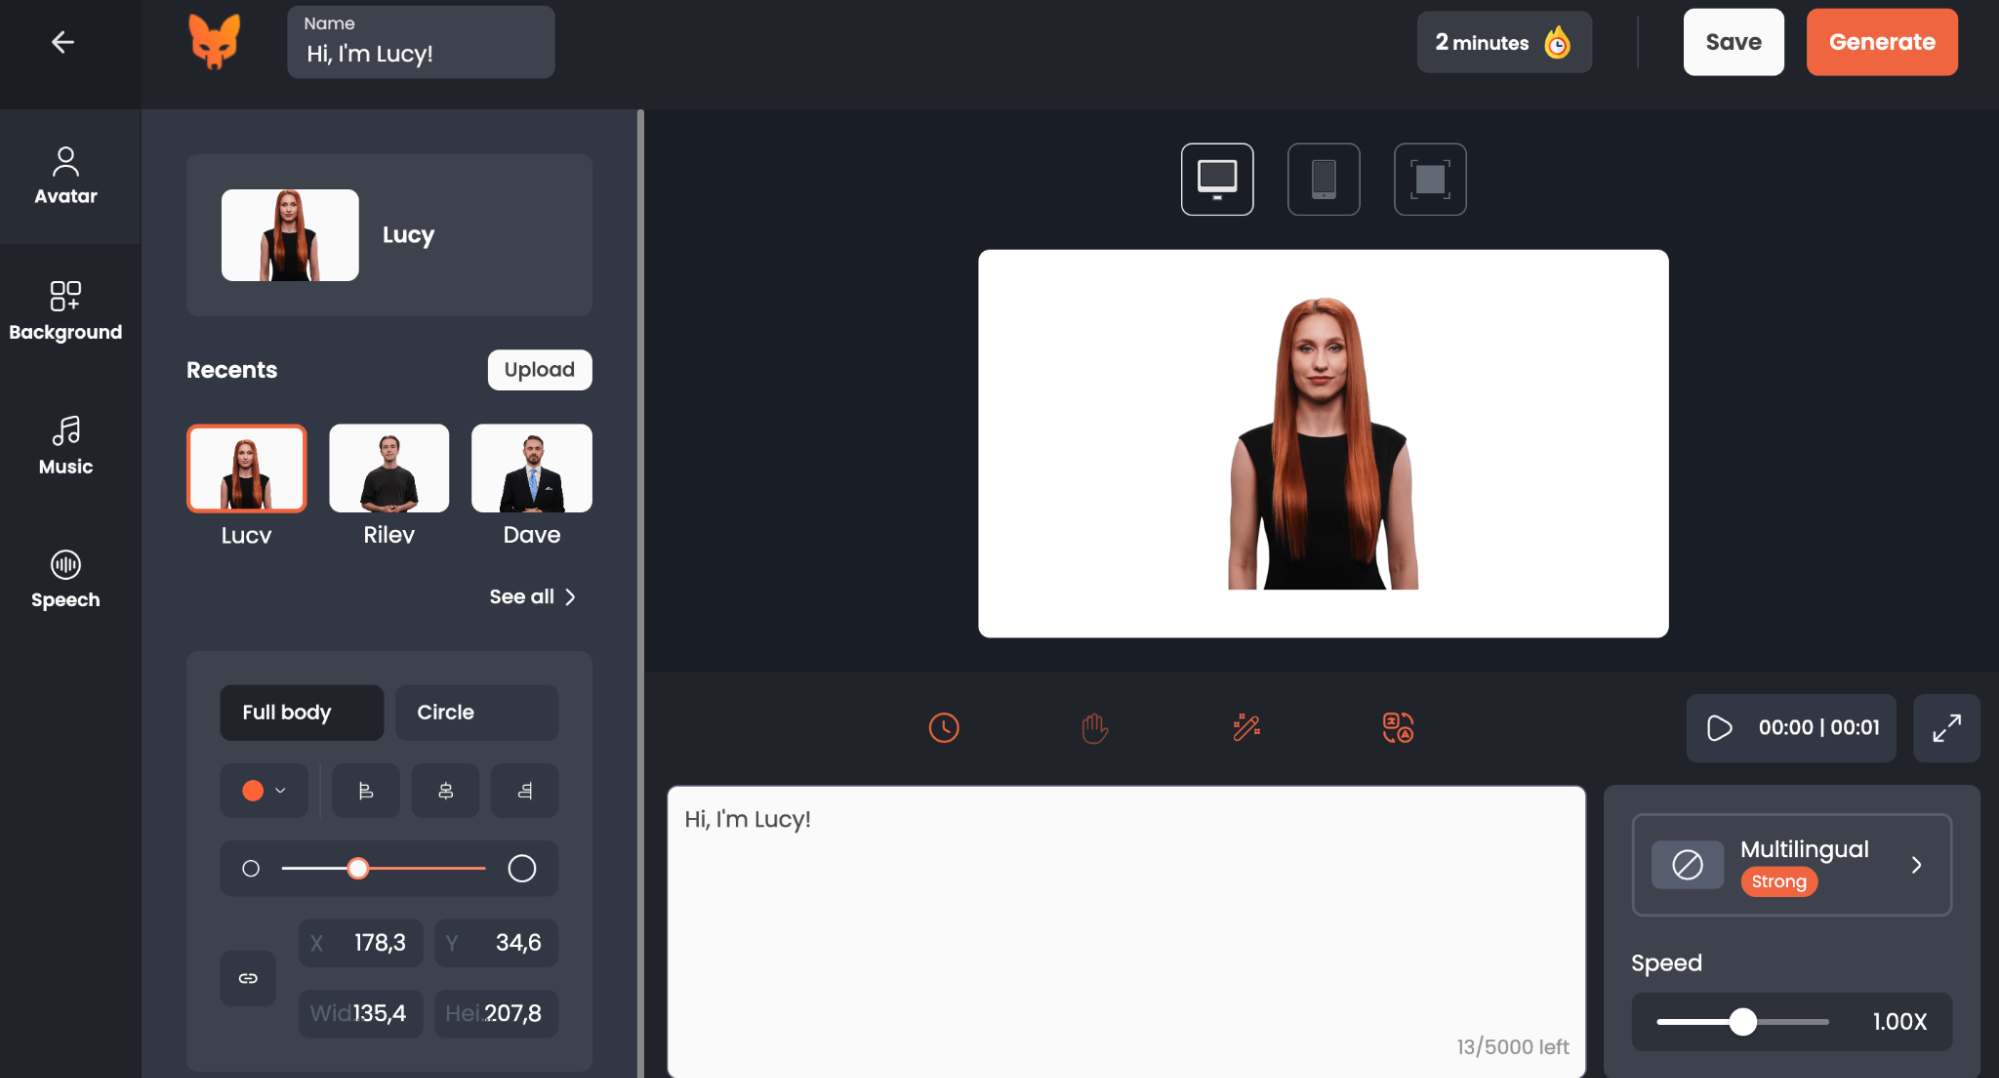Select landscape desktop layout icon
Image resolution: width=1999 pixels, height=1078 pixels.
pyautogui.click(x=1217, y=179)
